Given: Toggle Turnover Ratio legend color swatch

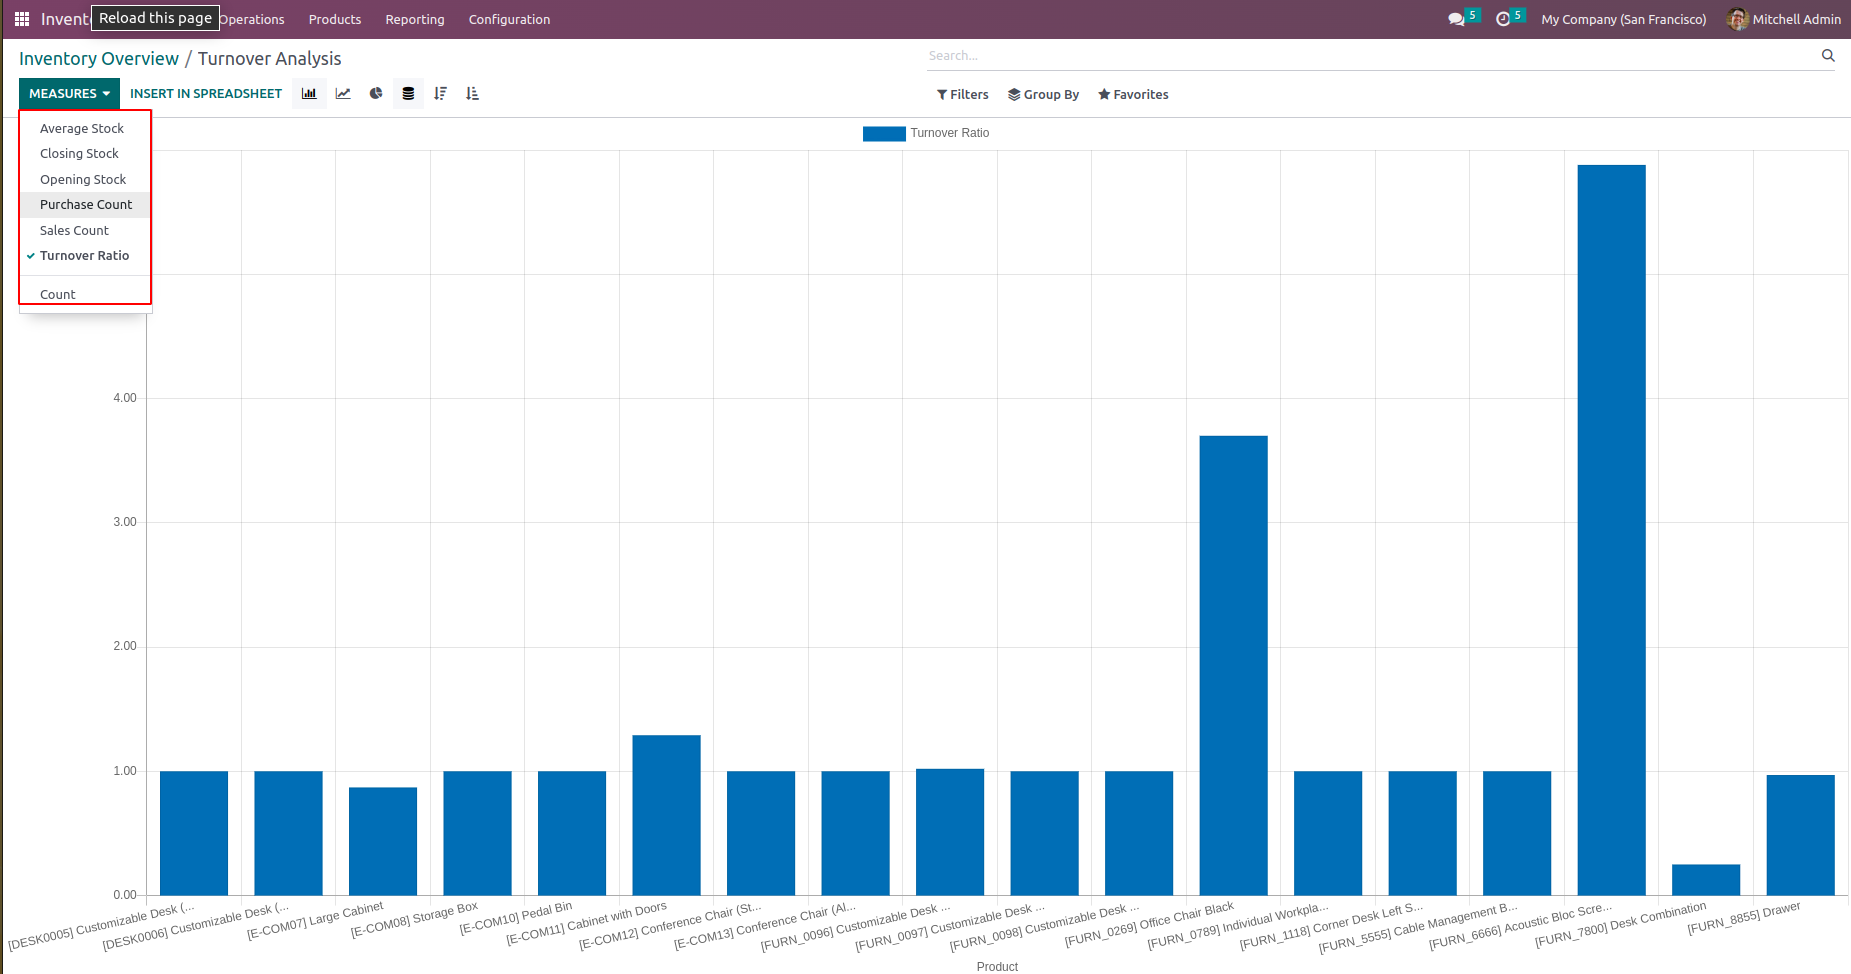Looking at the screenshot, I should 884,133.
